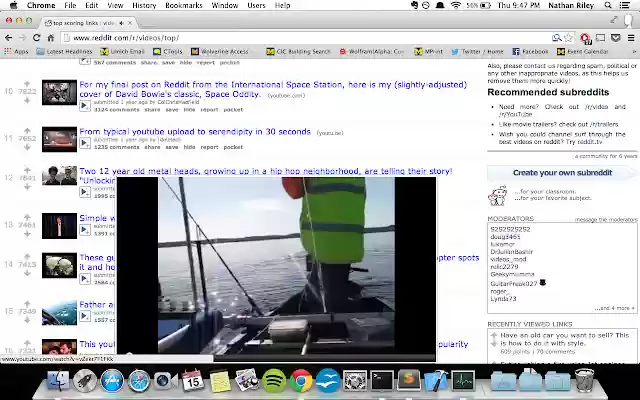
Task: Click the audio indicator on the reddit tab
Action: click(121, 23)
